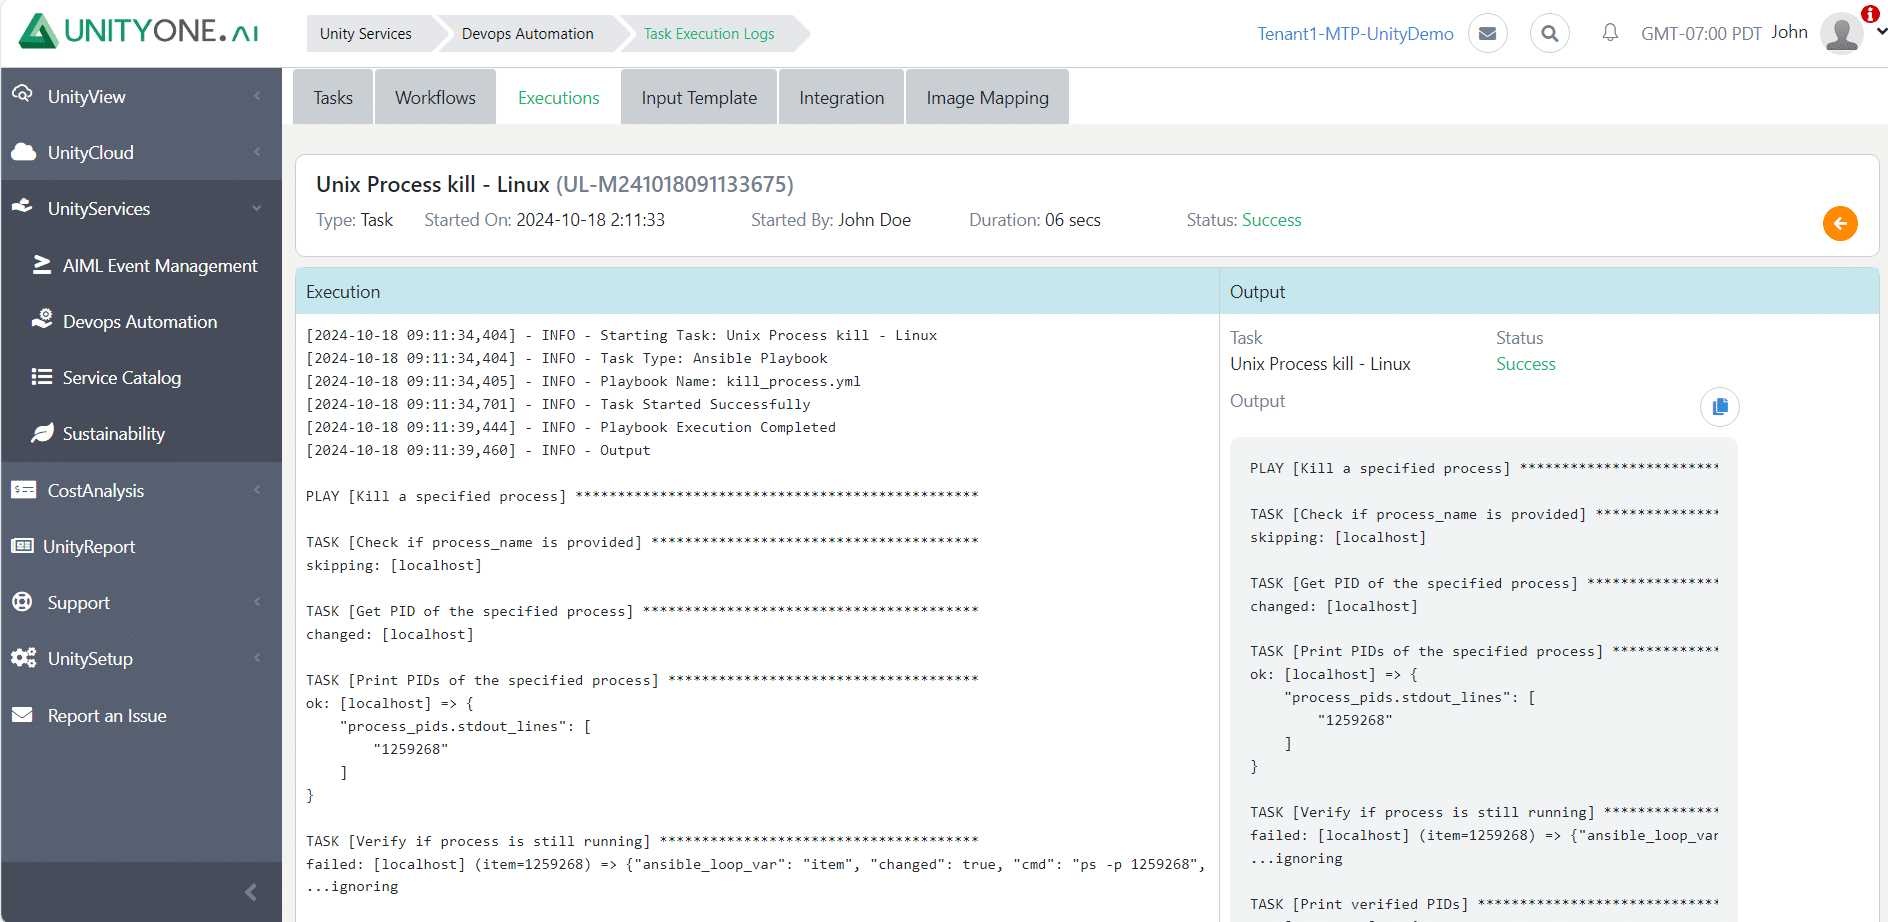Open the Tenant1-MTP-UnityDemo tenant link

click(1355, 33)
